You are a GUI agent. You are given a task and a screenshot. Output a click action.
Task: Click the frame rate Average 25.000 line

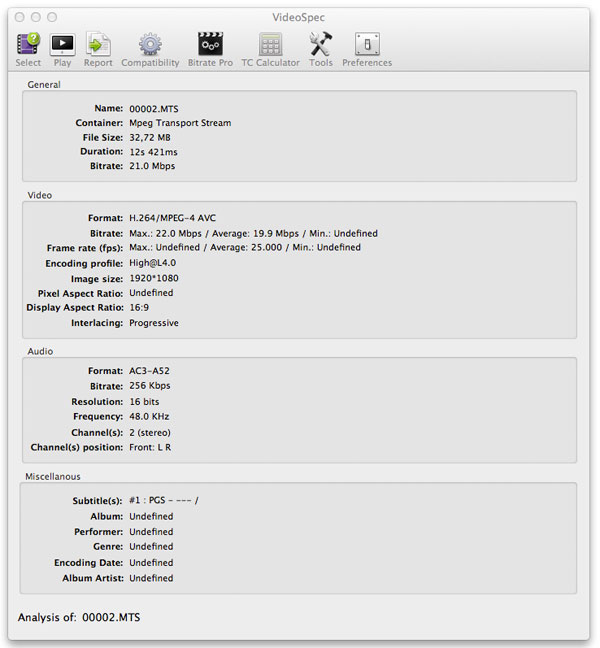245,248
